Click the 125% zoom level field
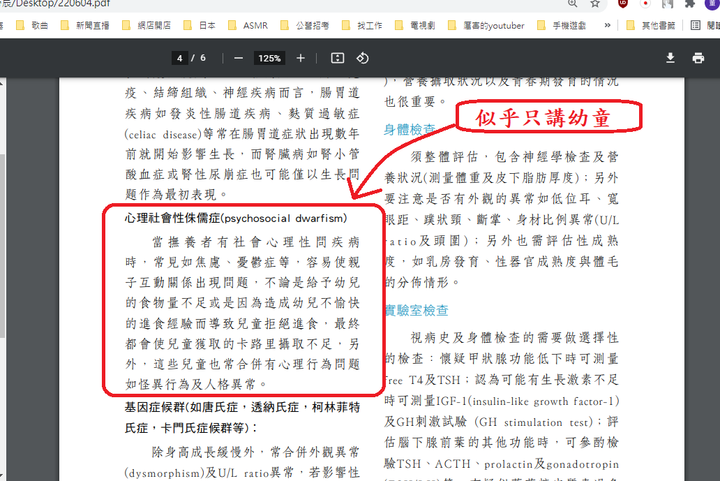 [269, 58]
